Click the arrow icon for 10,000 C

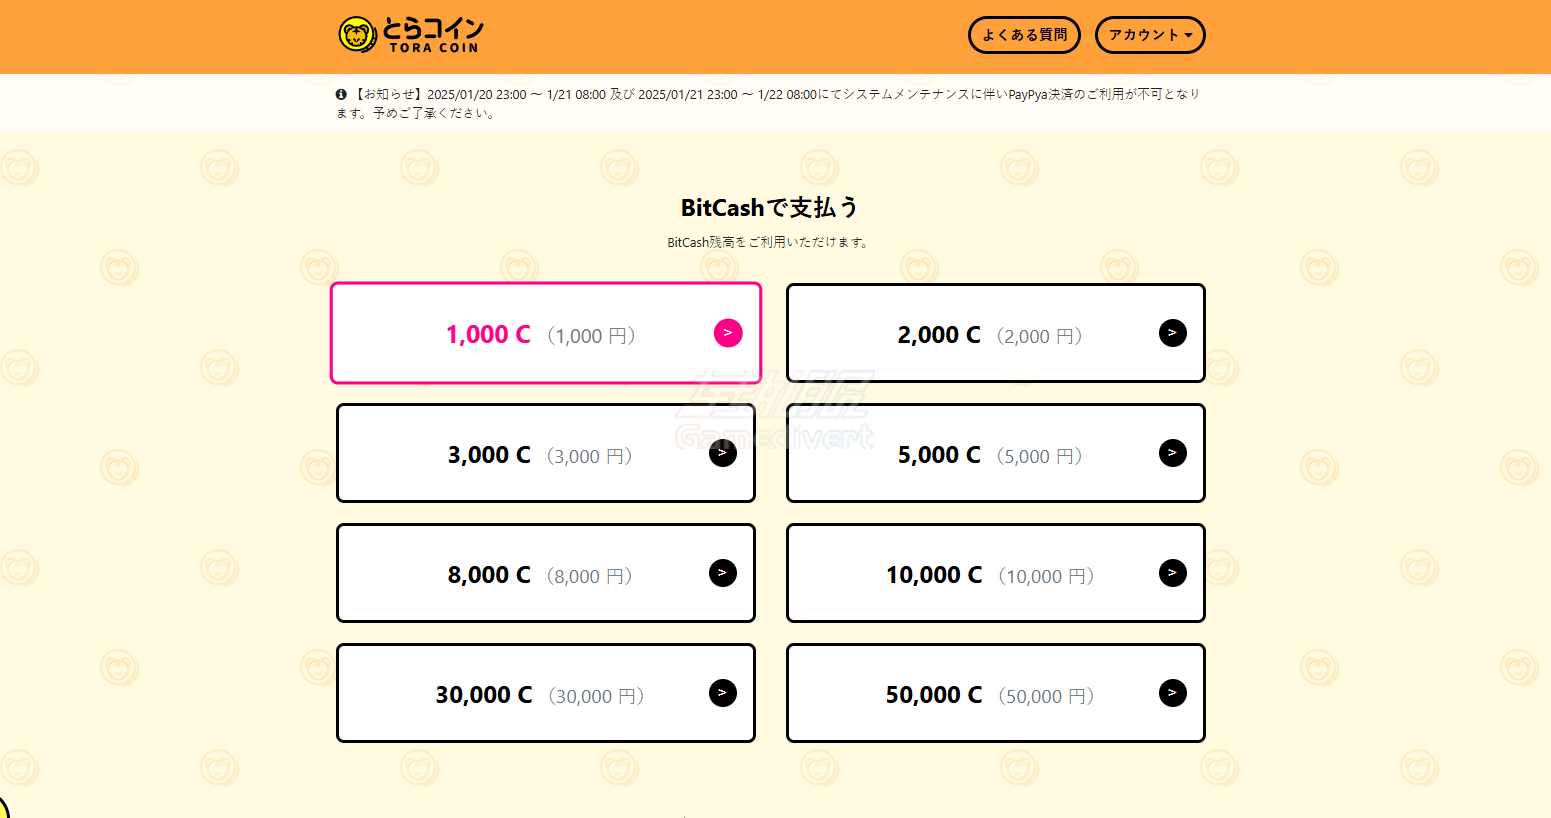click(1172, 573)
